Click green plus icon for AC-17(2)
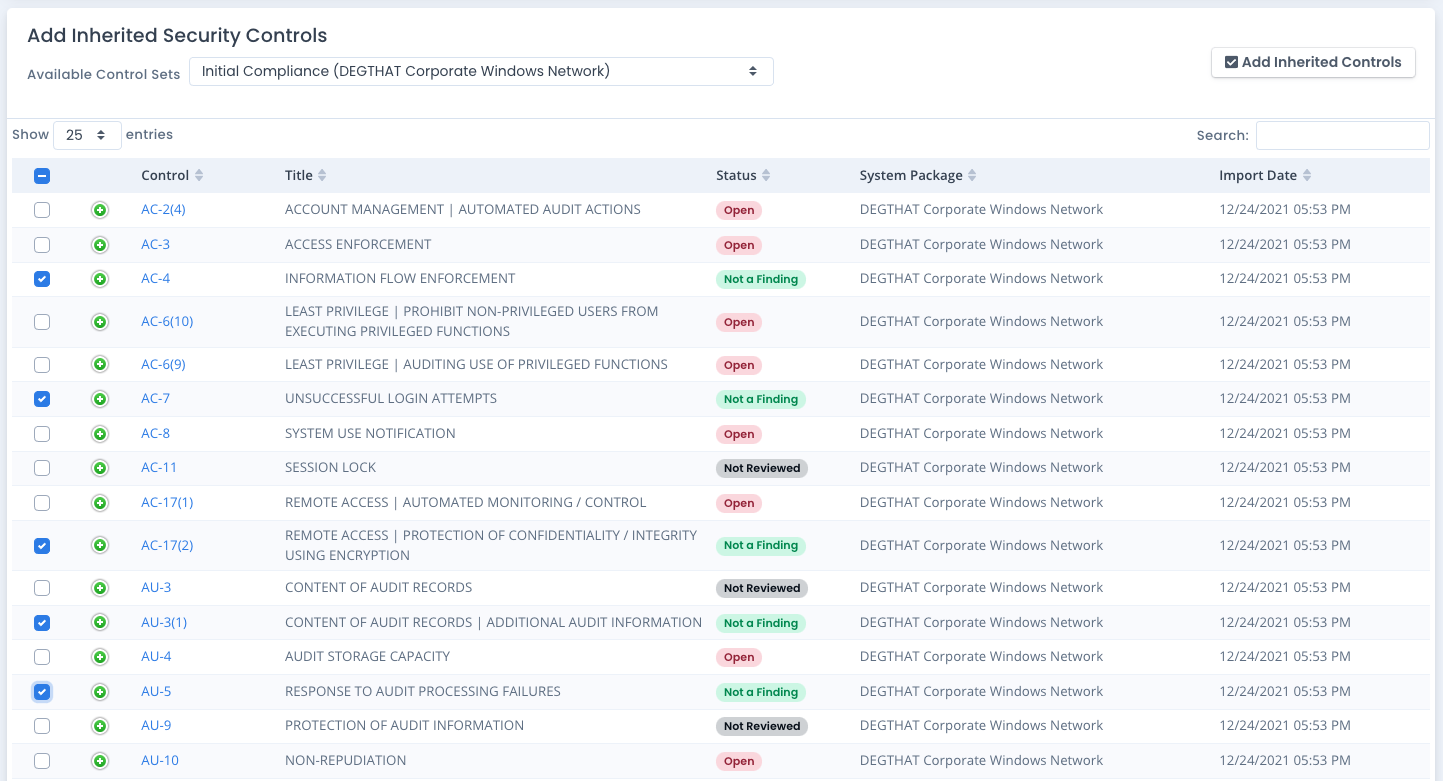The height and width of the screenshot is (781, 1443). point(100,545)
